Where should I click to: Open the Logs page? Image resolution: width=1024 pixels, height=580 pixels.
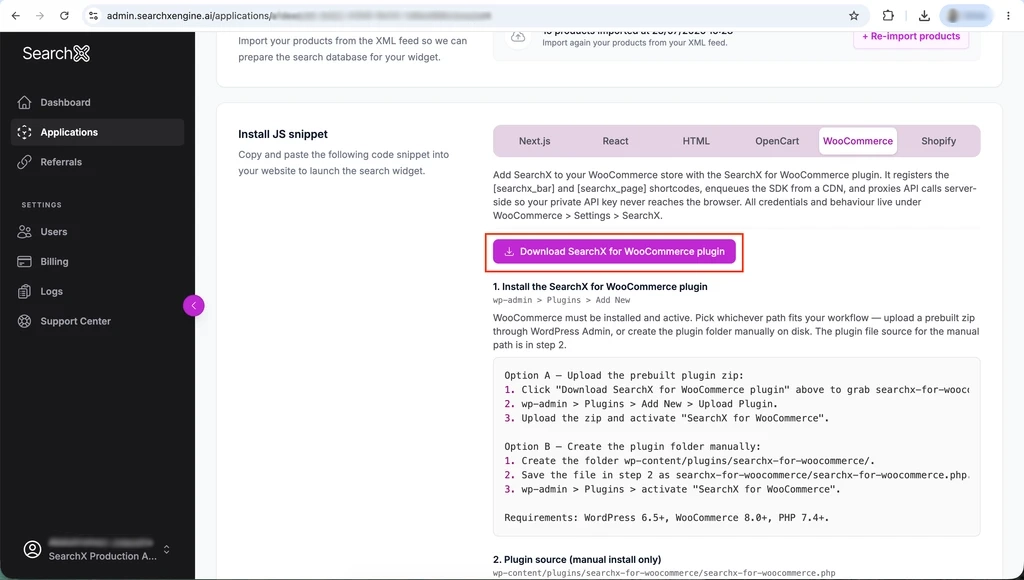[97, 291]
